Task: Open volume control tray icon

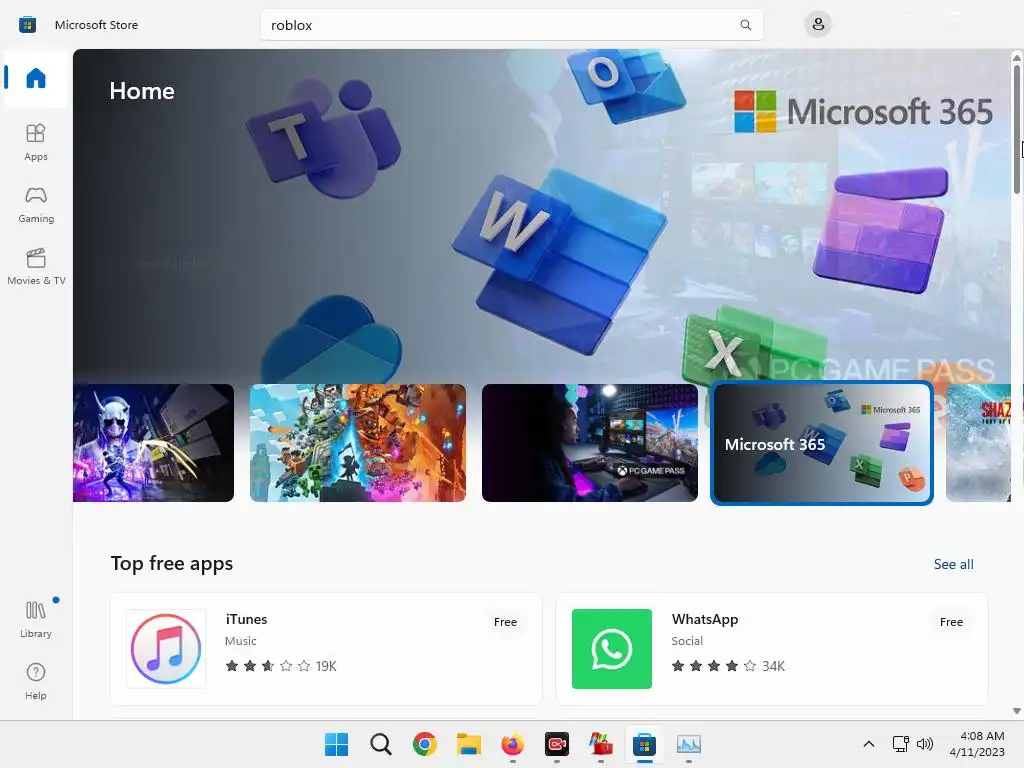Action: (x=925, y=744)
